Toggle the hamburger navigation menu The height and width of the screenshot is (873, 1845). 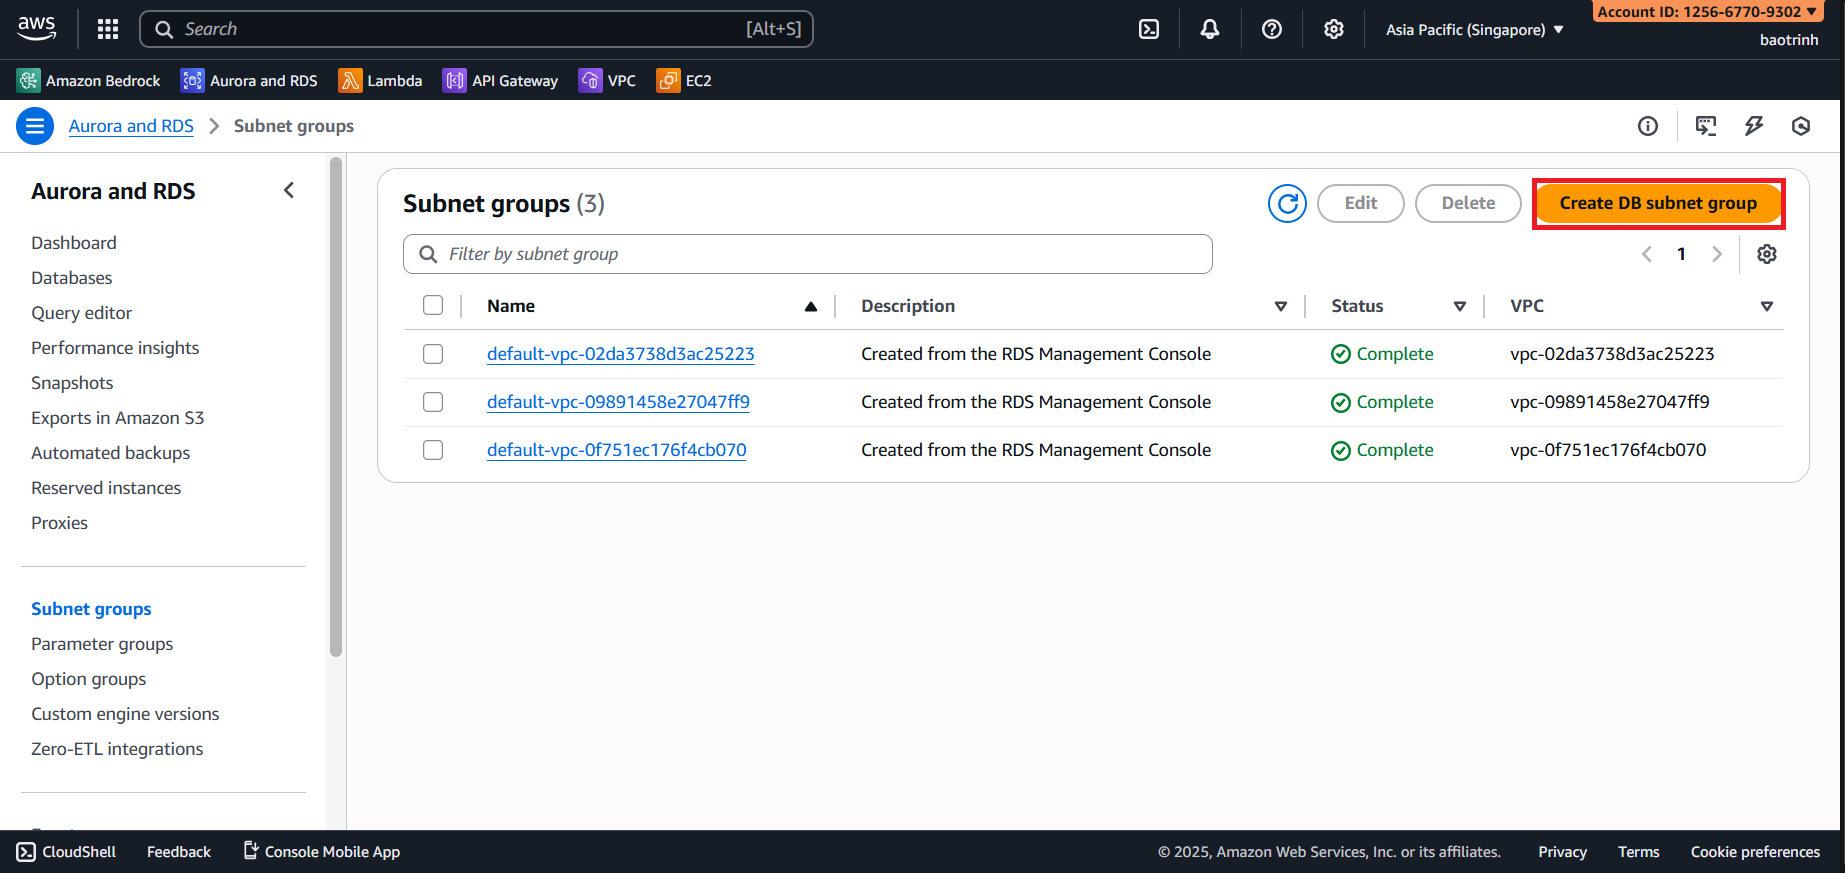pos(35,126)
